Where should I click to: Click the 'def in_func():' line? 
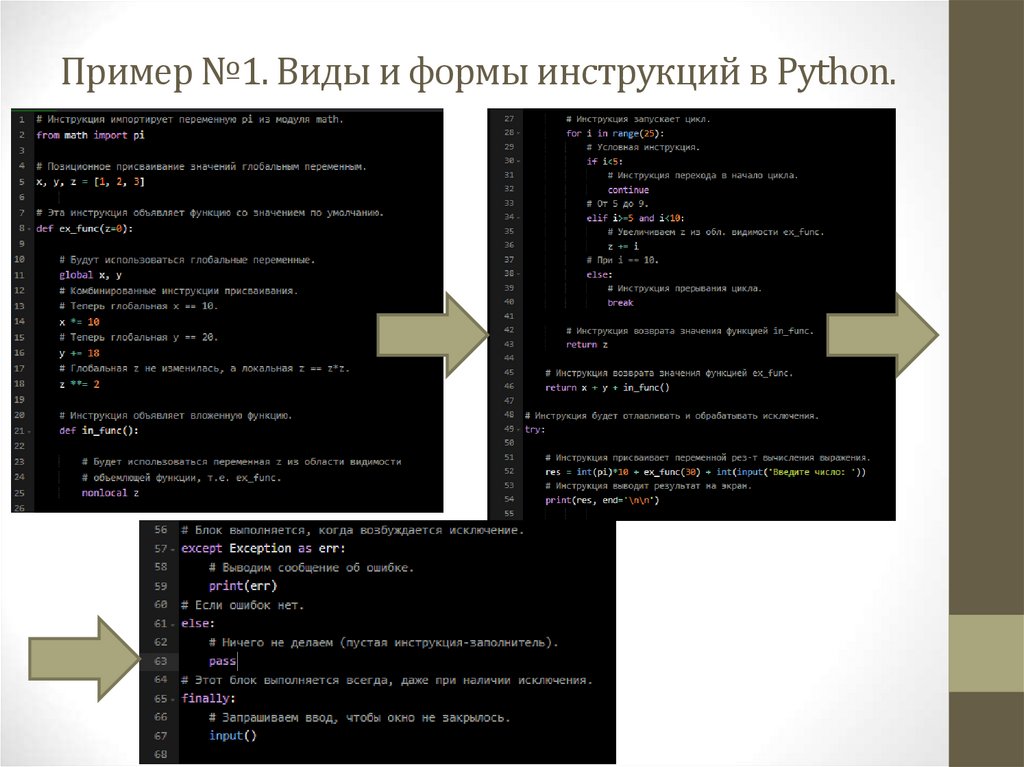[x=99, y=431]
